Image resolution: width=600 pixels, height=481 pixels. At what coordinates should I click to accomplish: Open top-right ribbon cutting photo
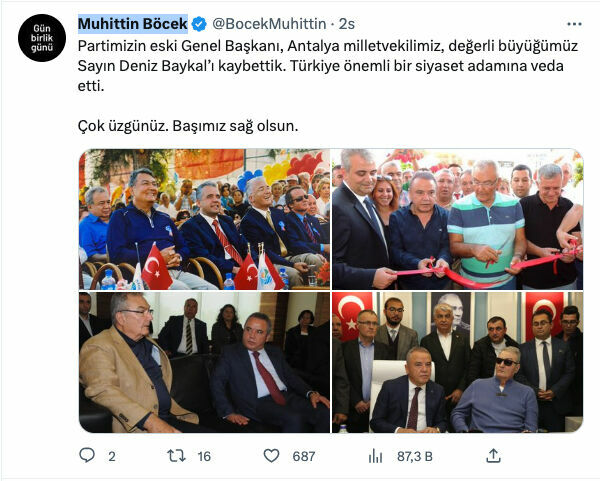pos(458,219)
